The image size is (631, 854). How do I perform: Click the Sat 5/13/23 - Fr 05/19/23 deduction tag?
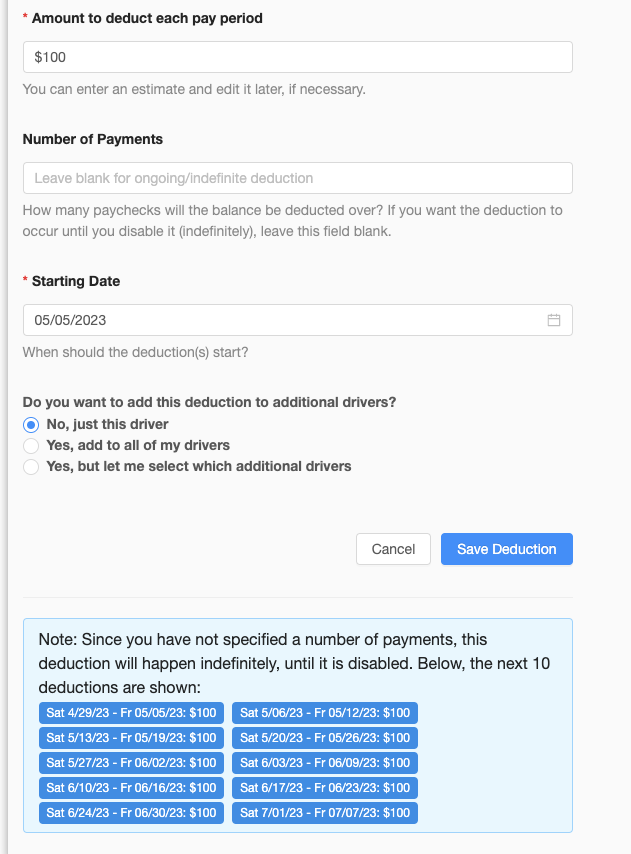tap(131, 738)
